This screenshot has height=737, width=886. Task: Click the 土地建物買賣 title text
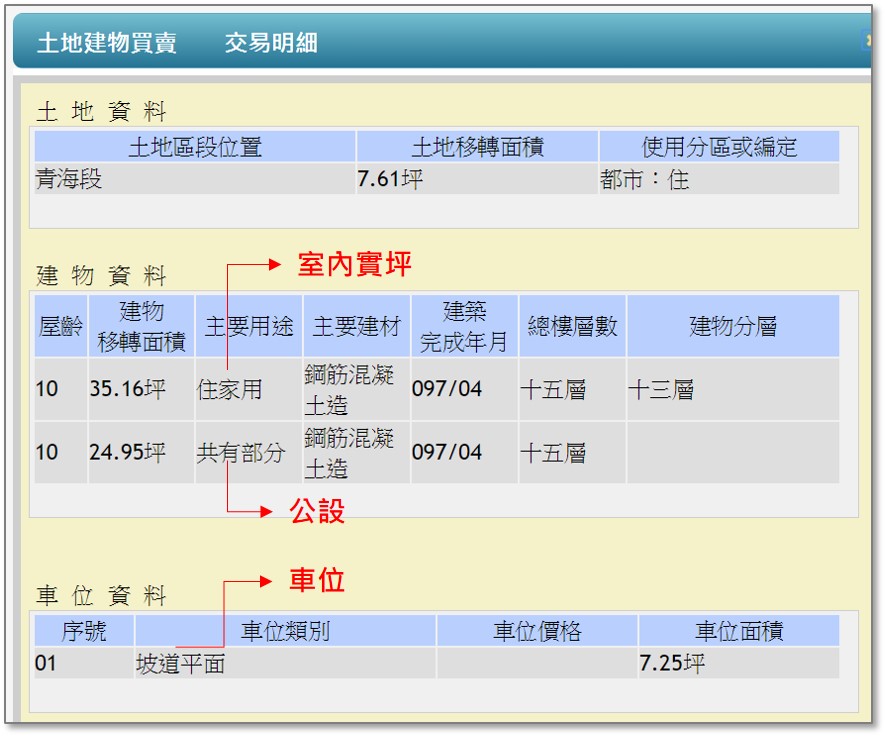pos(107,43)
